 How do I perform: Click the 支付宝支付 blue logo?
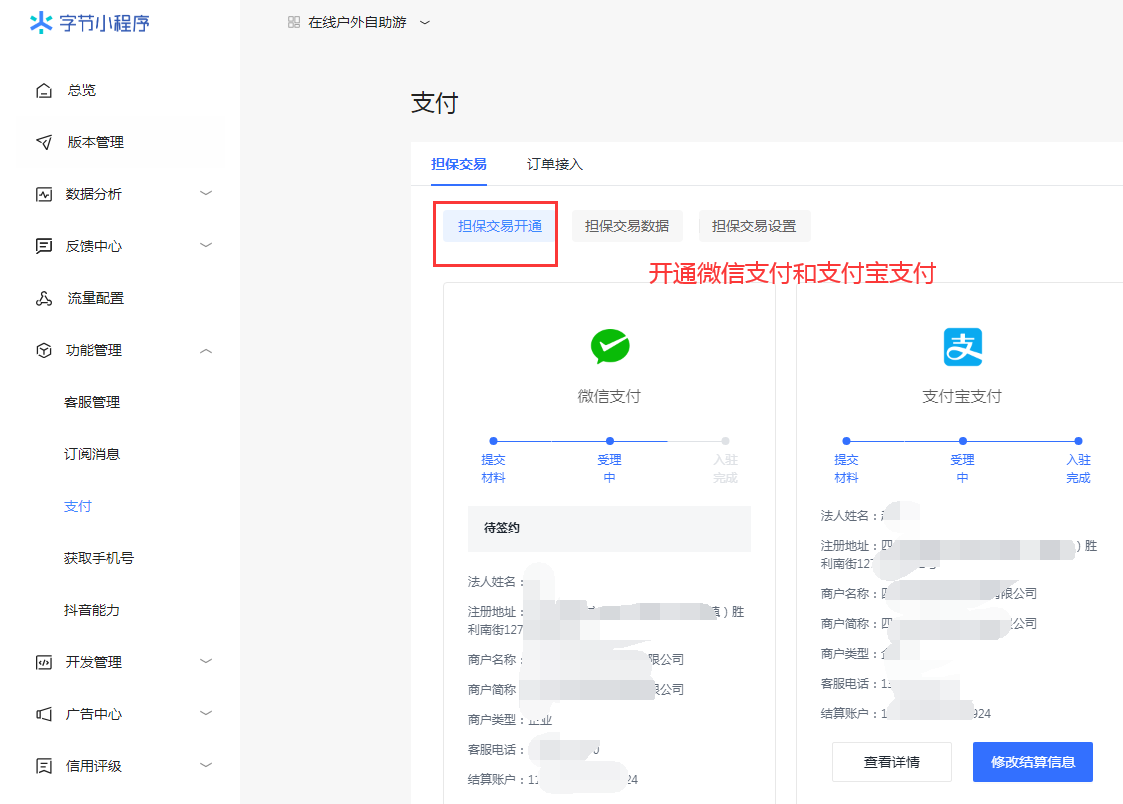(962, 347)
